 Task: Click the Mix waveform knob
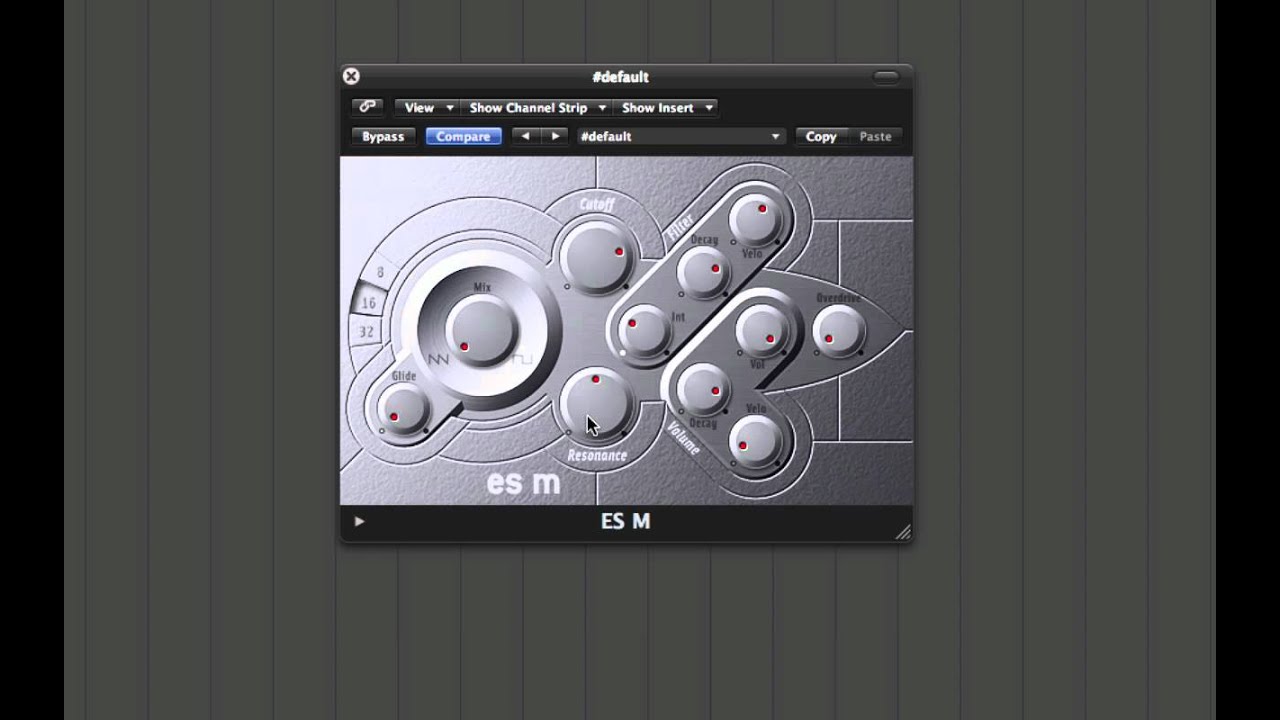(482, 330)
